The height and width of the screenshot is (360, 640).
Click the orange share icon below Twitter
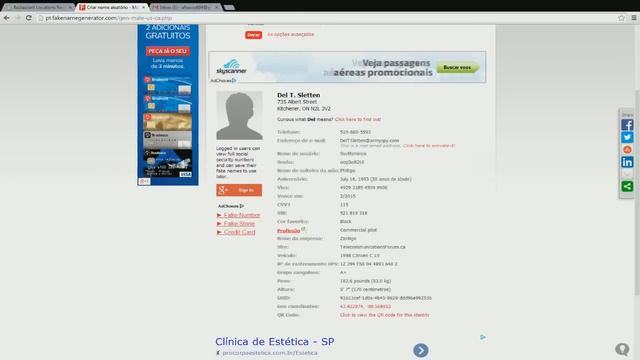[x=627, y=150]
